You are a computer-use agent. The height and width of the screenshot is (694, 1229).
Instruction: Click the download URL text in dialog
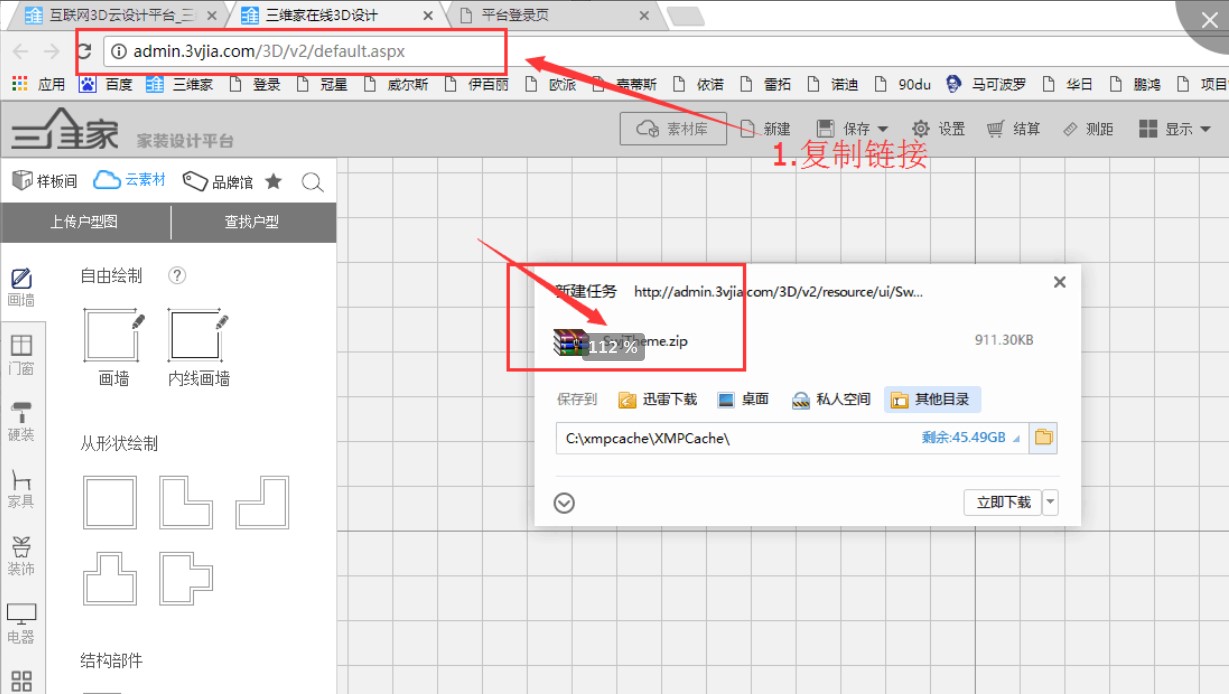tap(778, 292)
